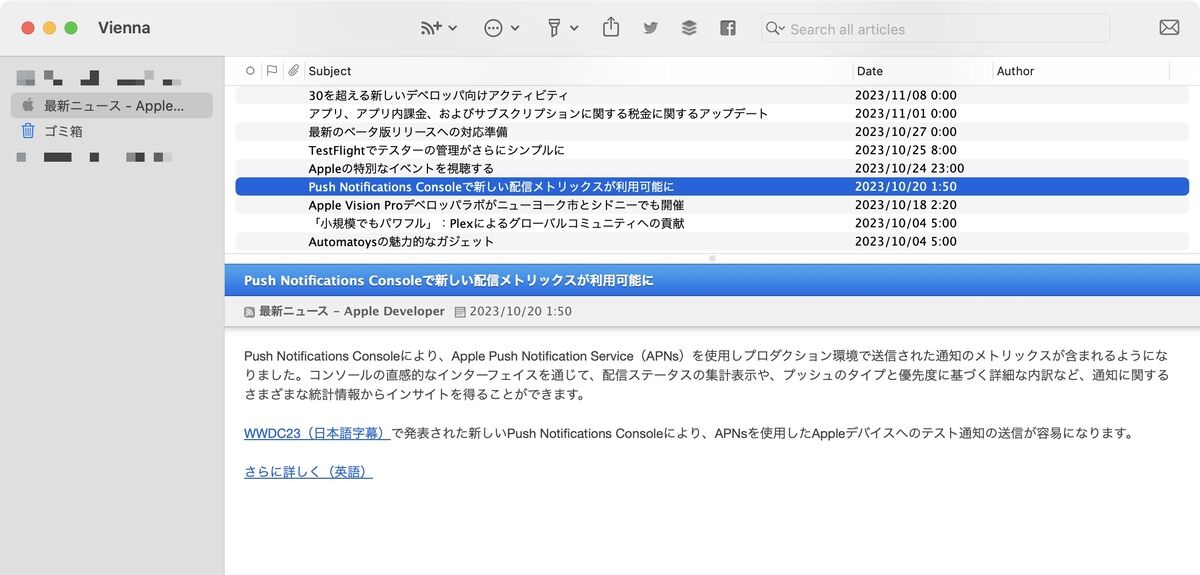The height and width of the screenshot is (575, 1200).
Task: Click the calendar icon beside article date
Action: pos(460,312)
